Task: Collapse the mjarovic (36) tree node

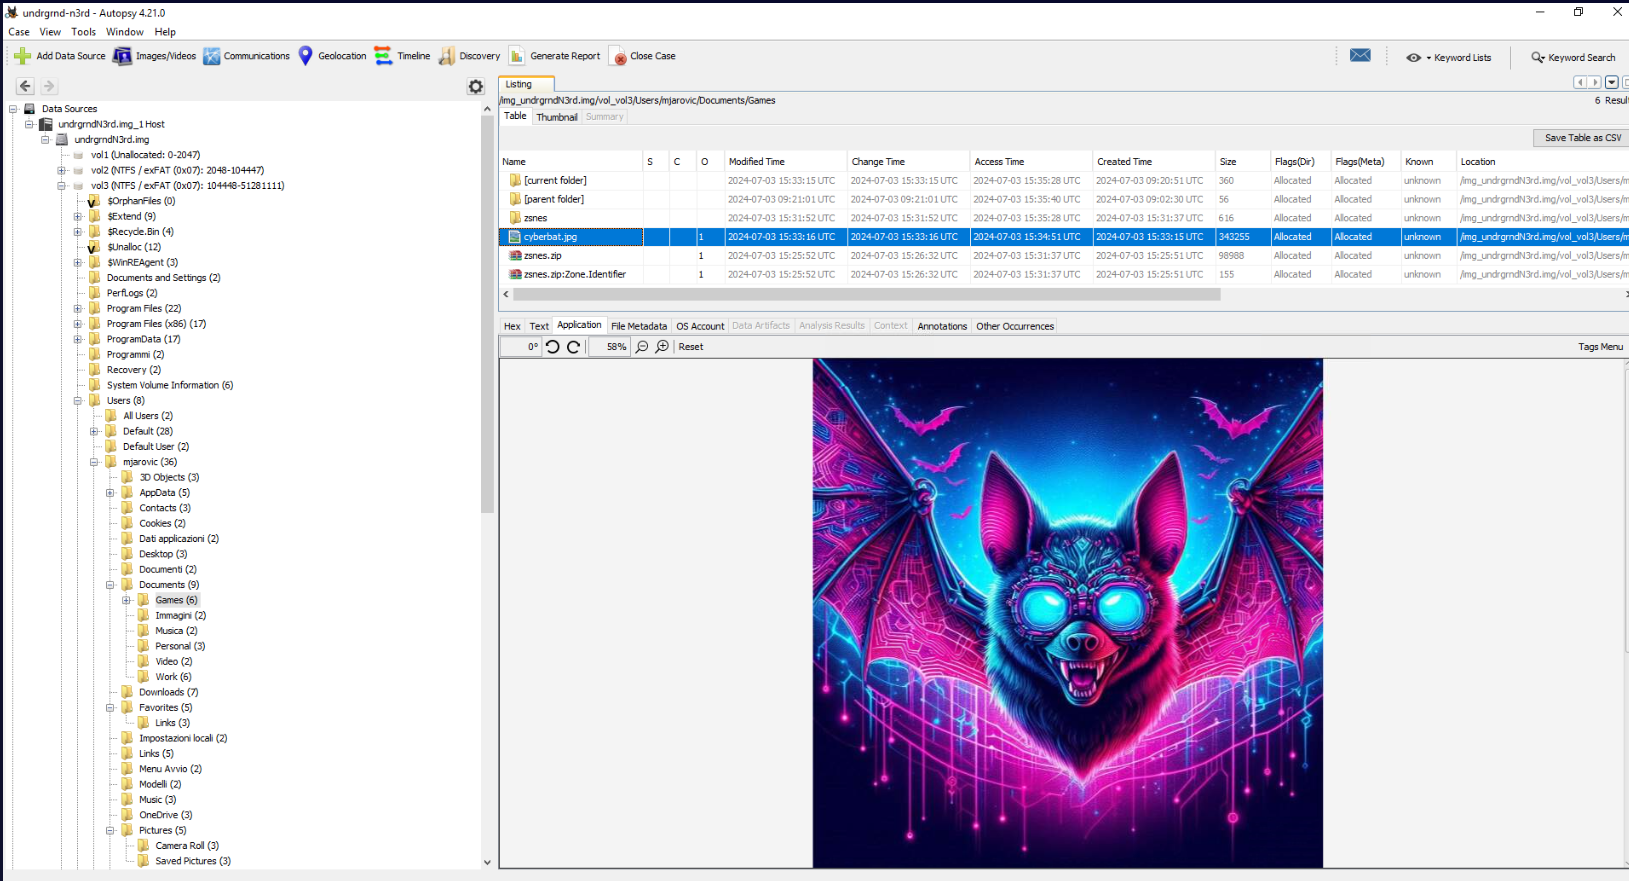Action: (x=94, y=462)
